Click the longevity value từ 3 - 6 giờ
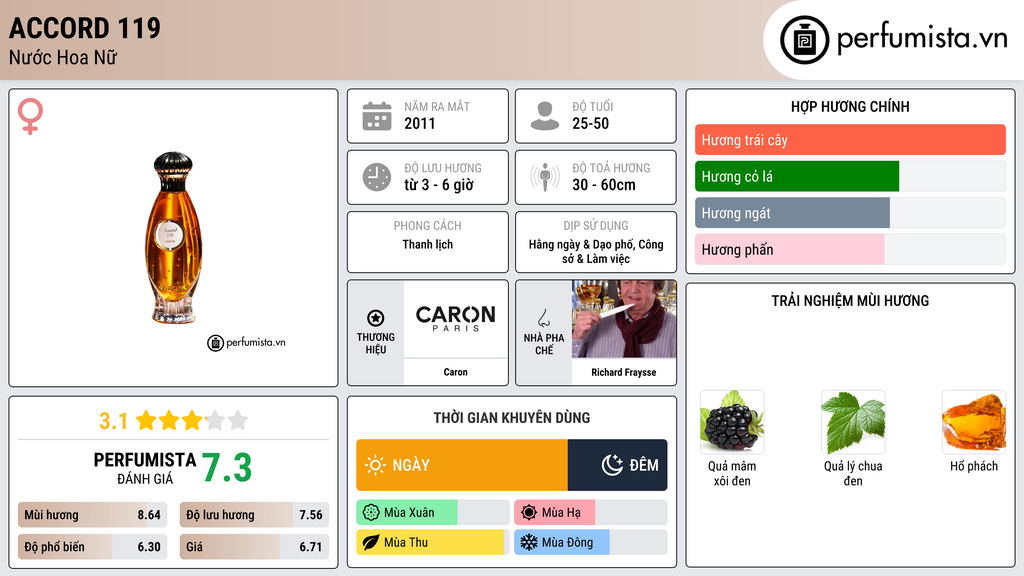Viewport: 1024px width, 576px height. click(439, 185)
